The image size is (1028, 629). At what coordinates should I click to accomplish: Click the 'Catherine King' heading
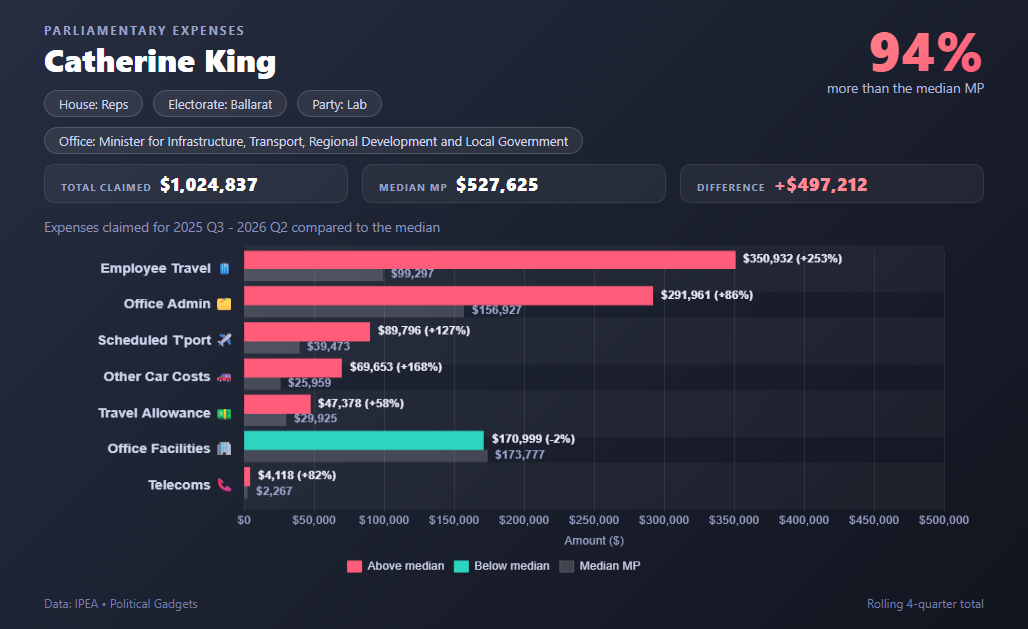pyautogui.click(x=160, y=62)
